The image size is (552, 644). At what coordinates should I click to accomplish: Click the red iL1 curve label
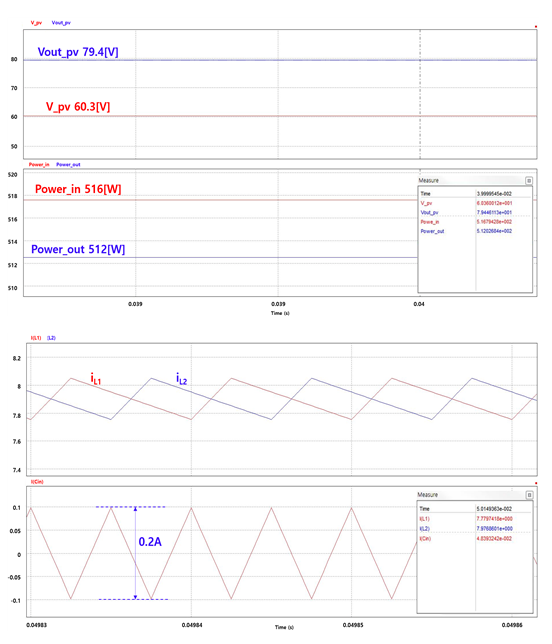pyautogui.click(x=96, y=378)
